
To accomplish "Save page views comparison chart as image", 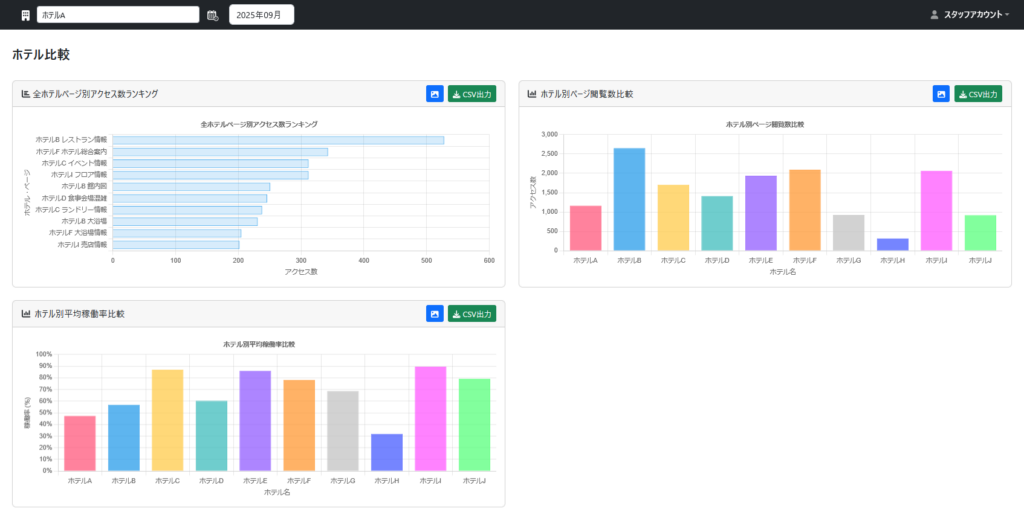I will point(941,94).
